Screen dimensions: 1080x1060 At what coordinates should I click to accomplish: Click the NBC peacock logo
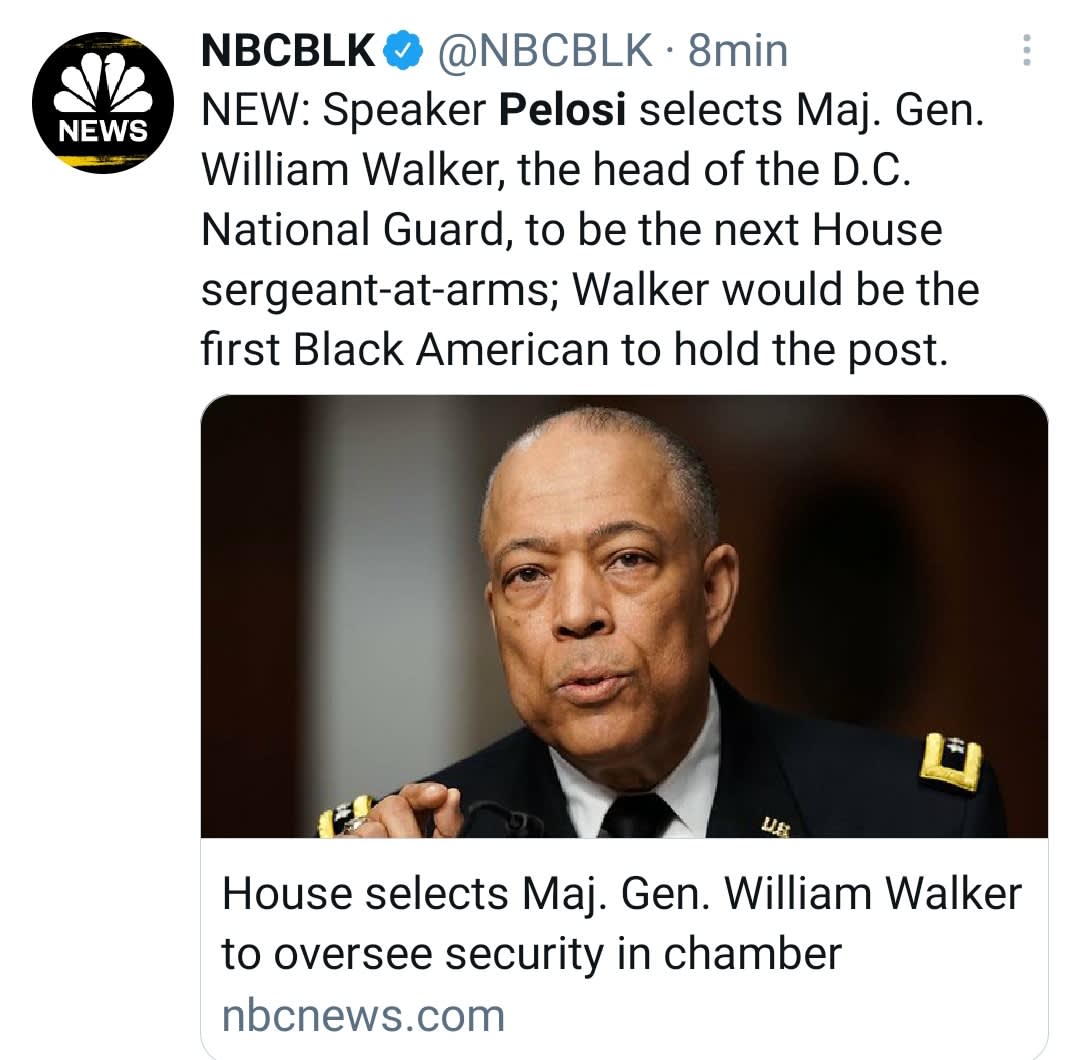coord(103,85)
